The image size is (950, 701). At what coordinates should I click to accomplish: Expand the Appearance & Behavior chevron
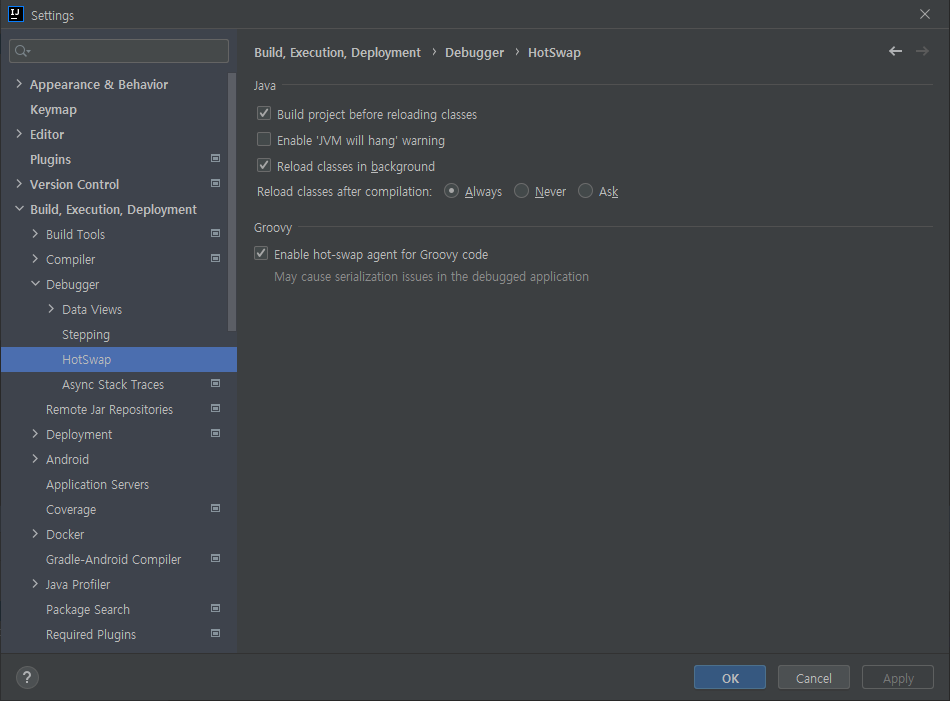19,84
